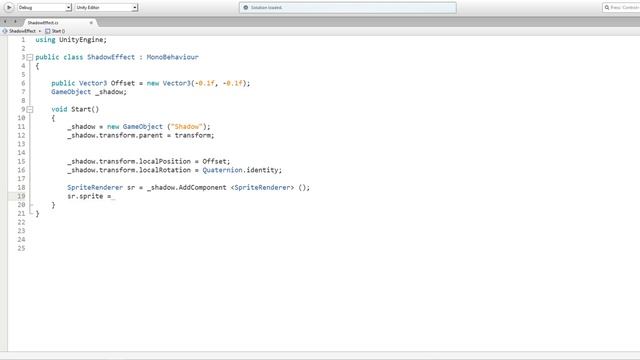Open the Start() member breadcrumb
Image resolution: width=640 pixels, height=360 pixels.
click(58, 31)
